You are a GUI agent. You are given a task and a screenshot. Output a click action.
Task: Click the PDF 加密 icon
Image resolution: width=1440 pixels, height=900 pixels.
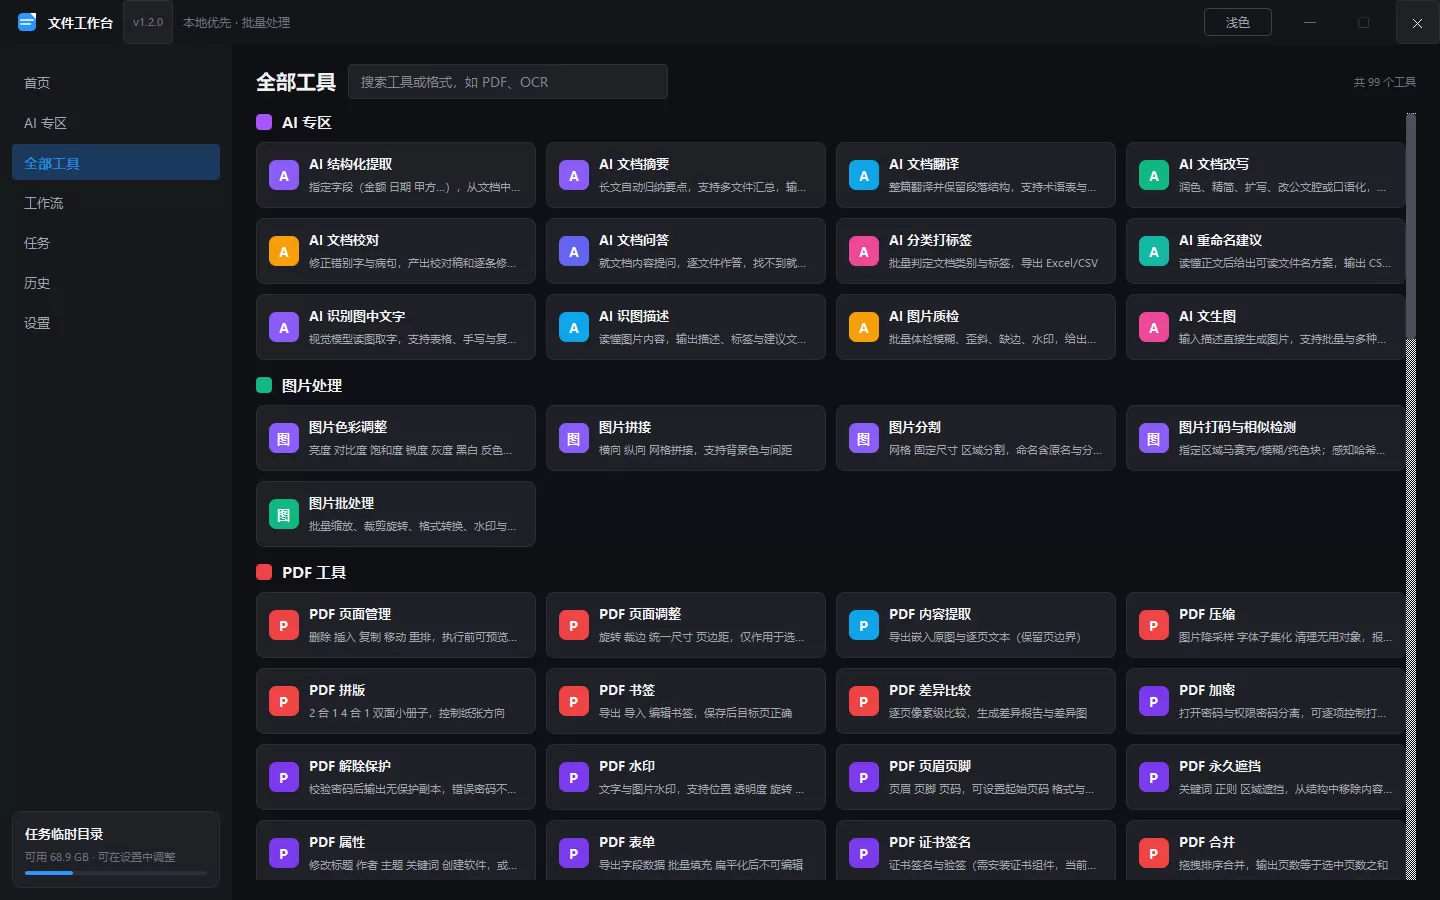(x=1154, y=702)
